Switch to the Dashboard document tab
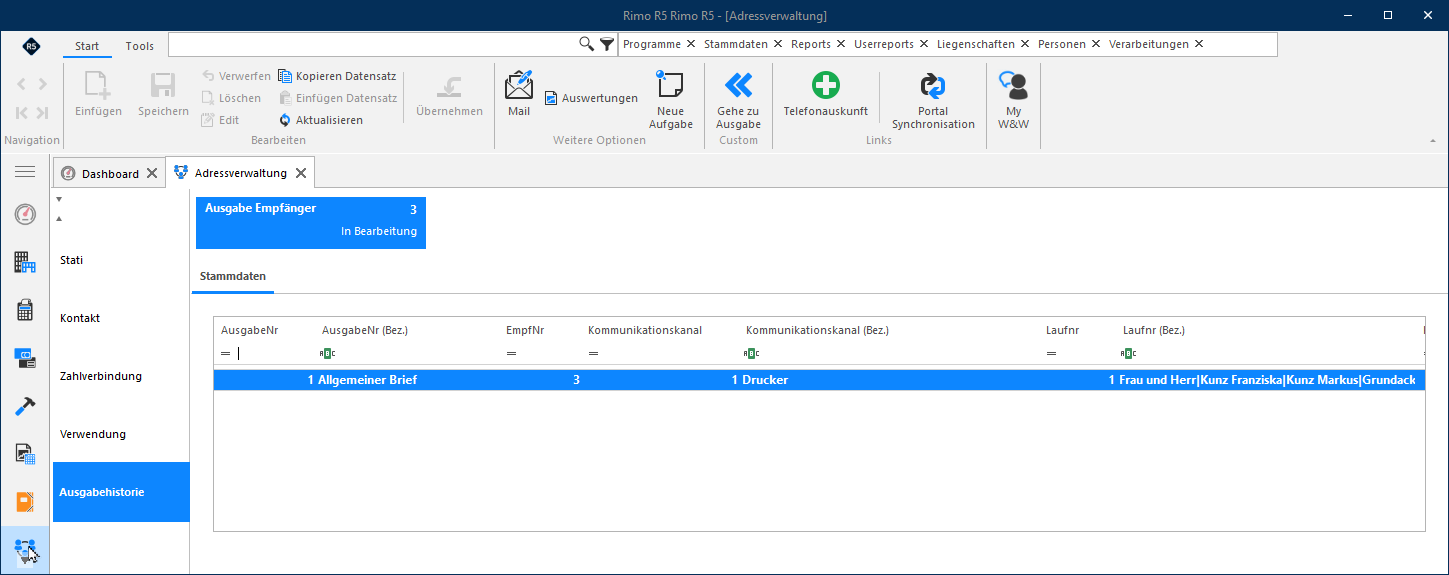1449x575 pixels. click(x=110, y=173)
